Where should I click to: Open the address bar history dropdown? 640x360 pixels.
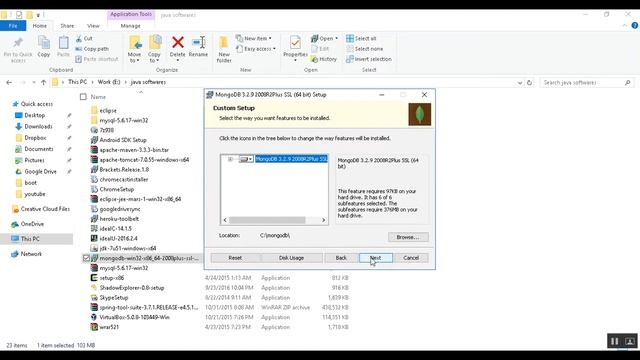520,82
